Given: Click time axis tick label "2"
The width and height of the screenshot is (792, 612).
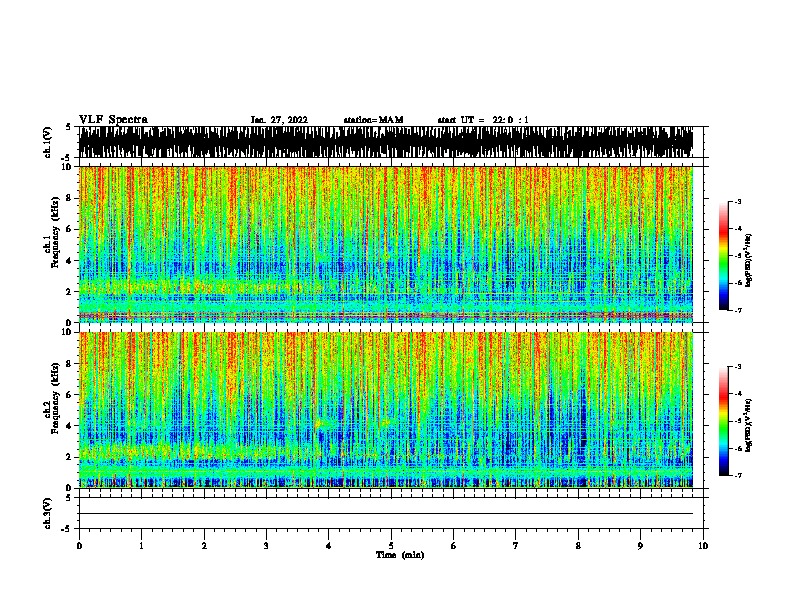Looking at the screenshot, I should [204, 545].
